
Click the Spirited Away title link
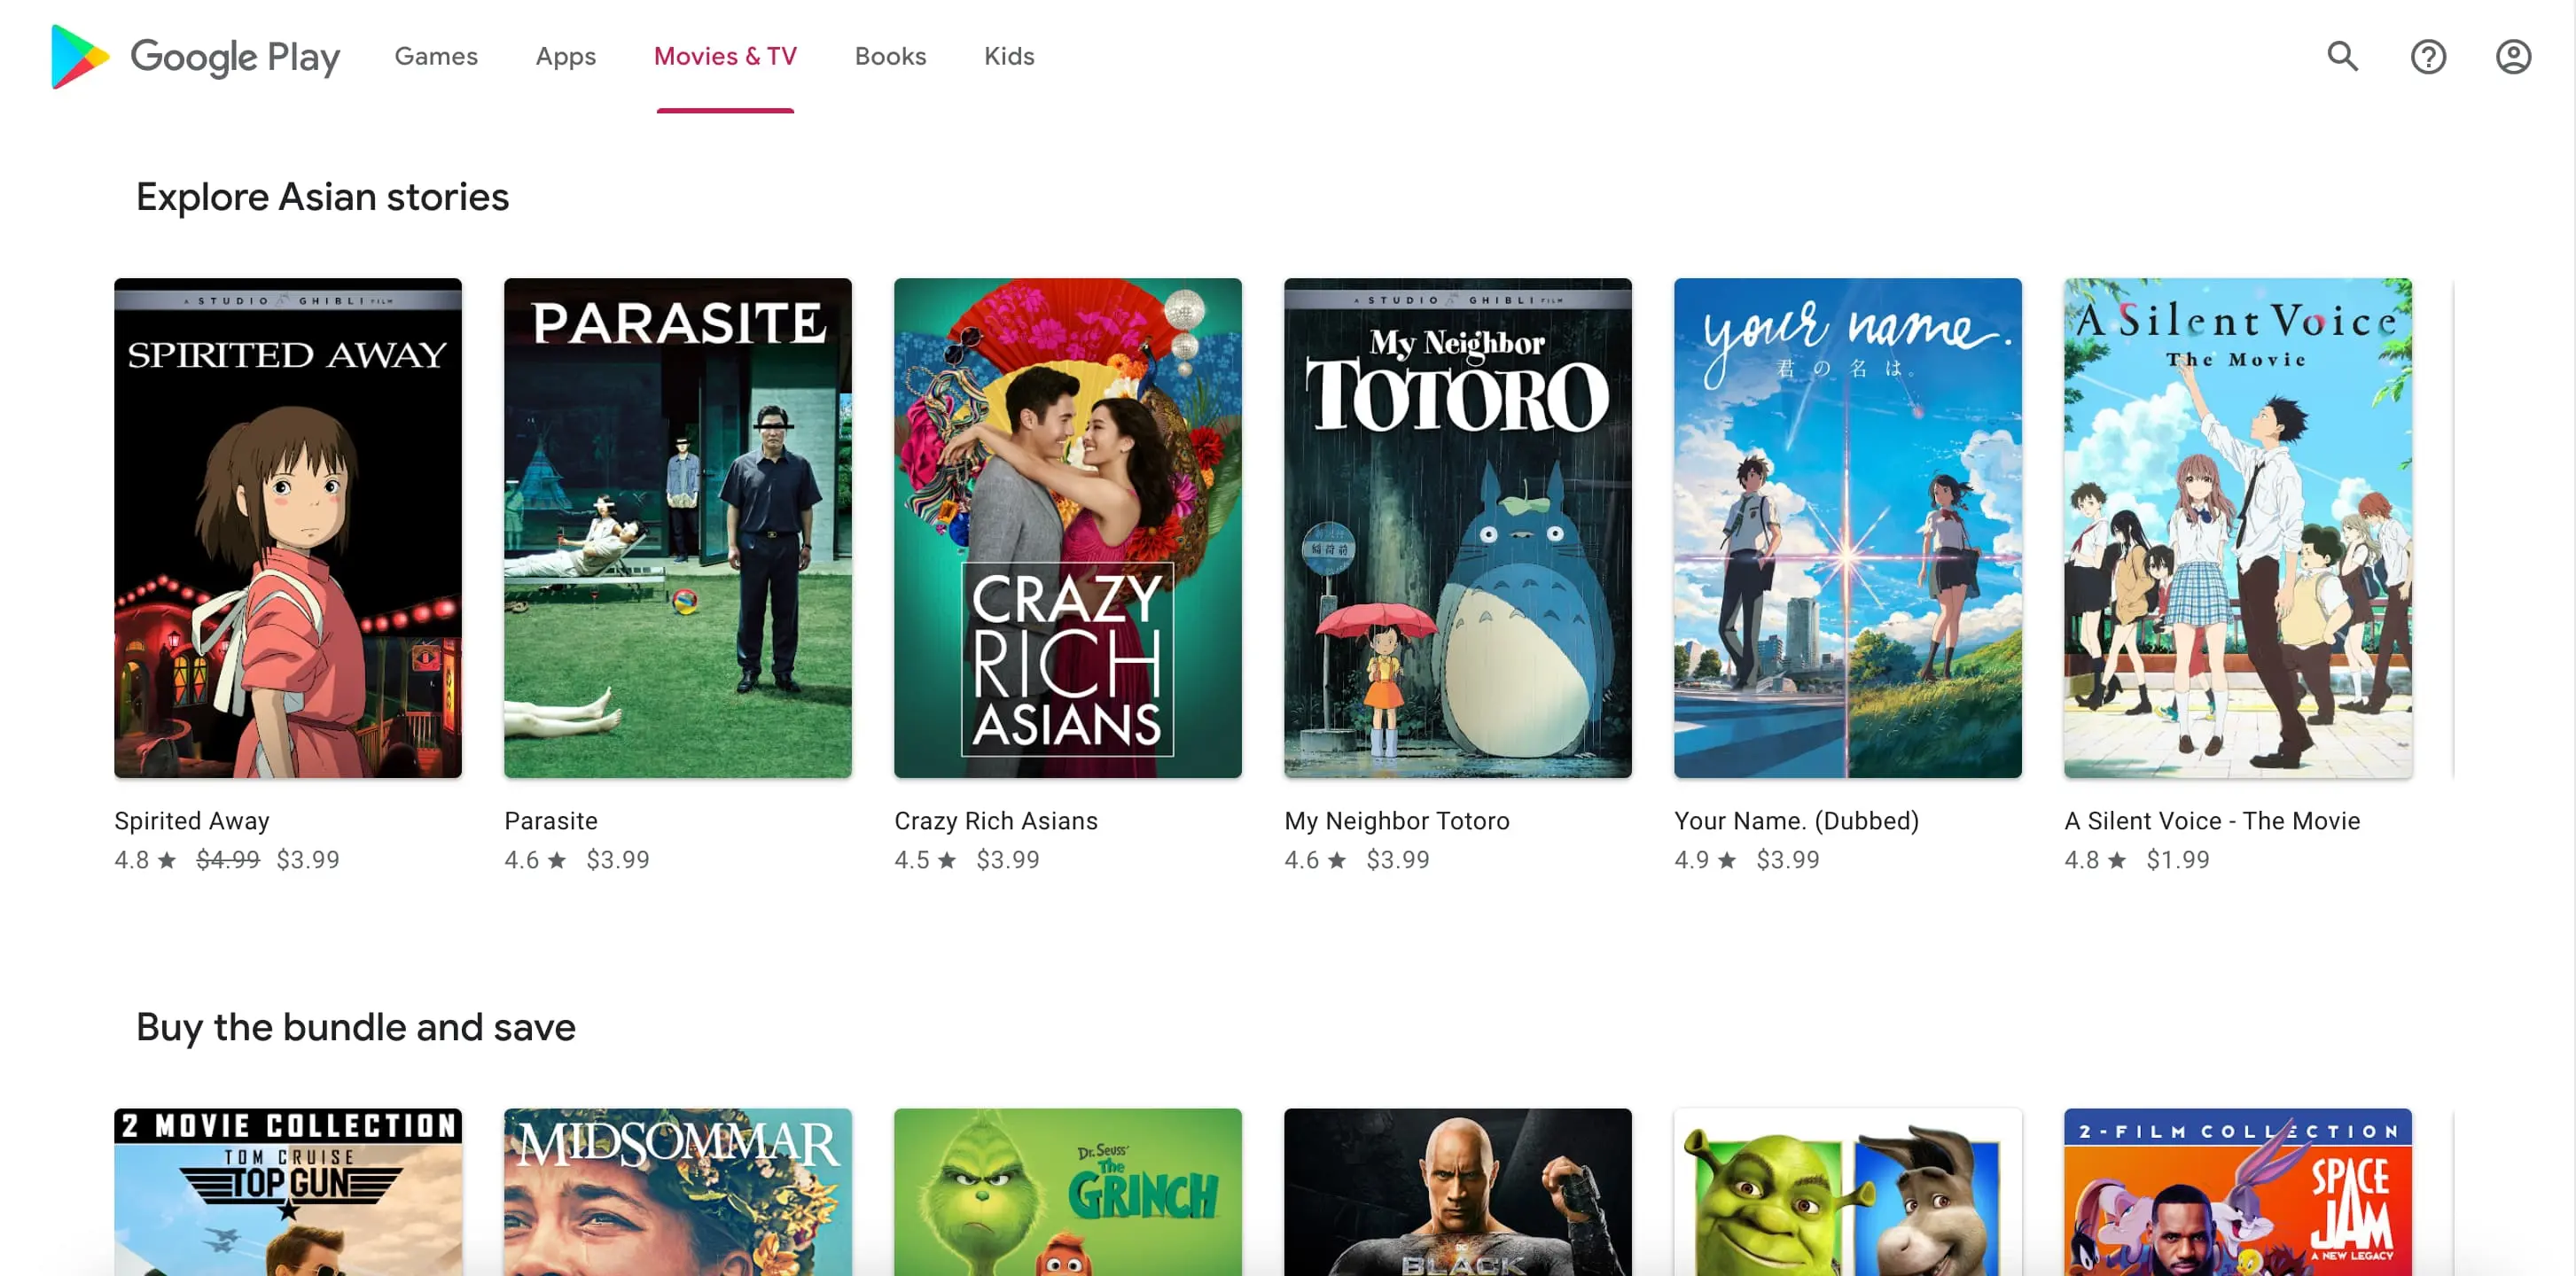[x=192, y=821]
